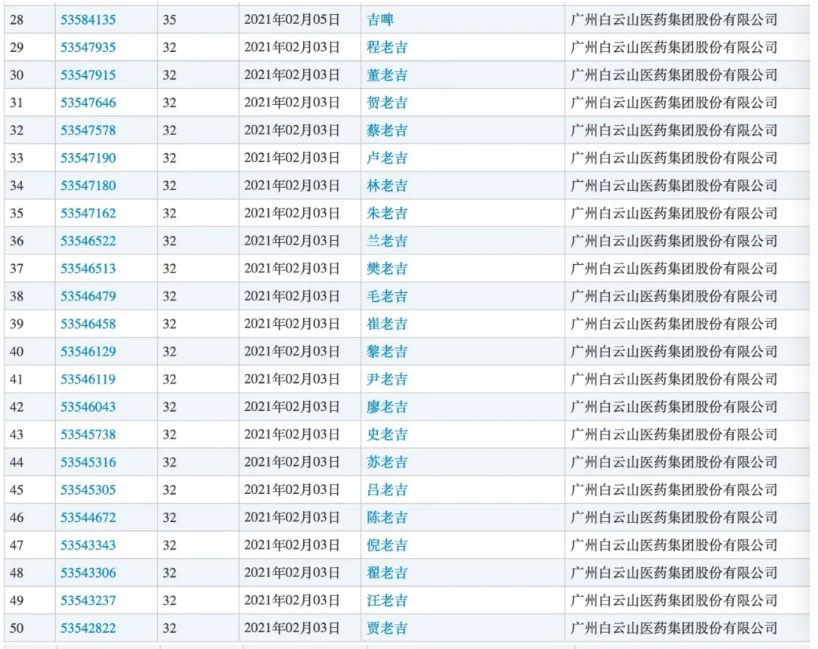Select date 2021年02月05日 in row 28
Viewport: 818px width, 649px height.
pyautogui.click(x=292, y=20)
